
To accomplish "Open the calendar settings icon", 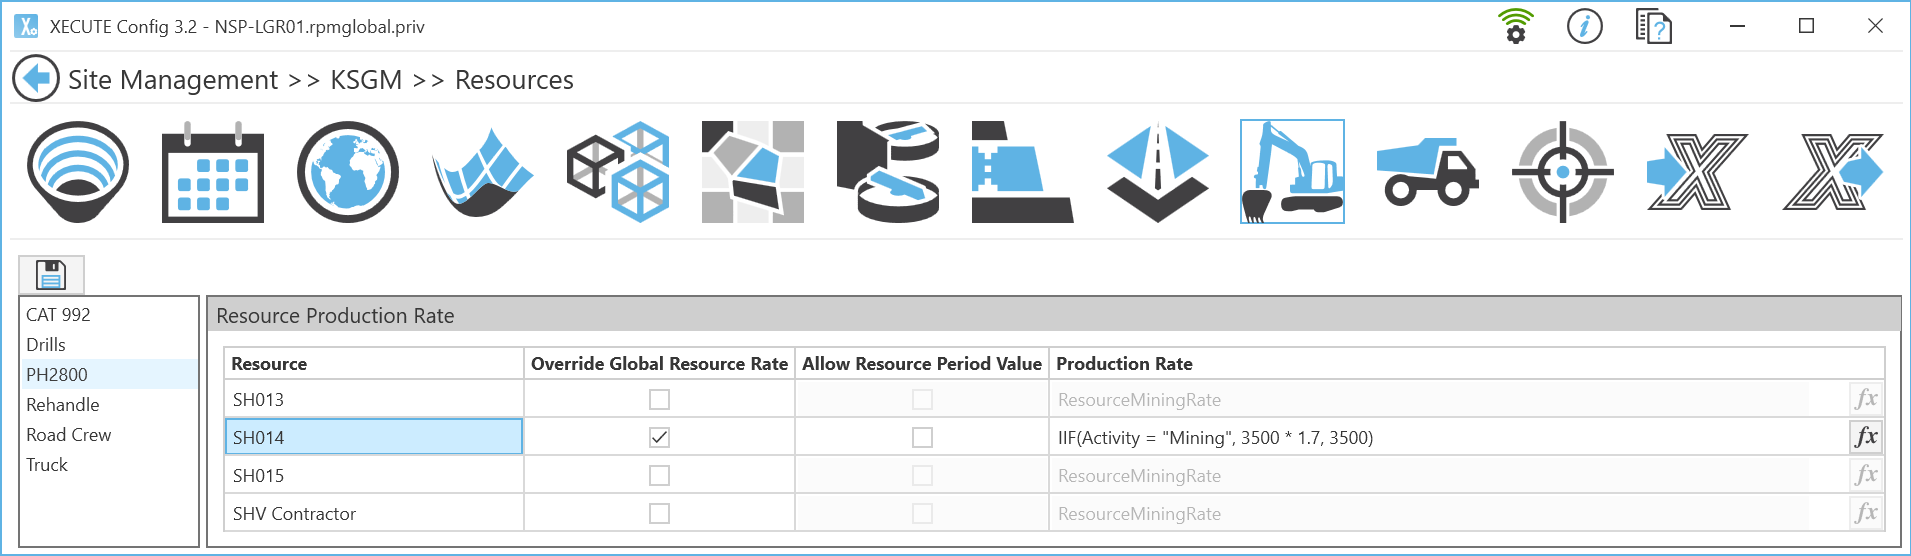I will pos(213,172).
